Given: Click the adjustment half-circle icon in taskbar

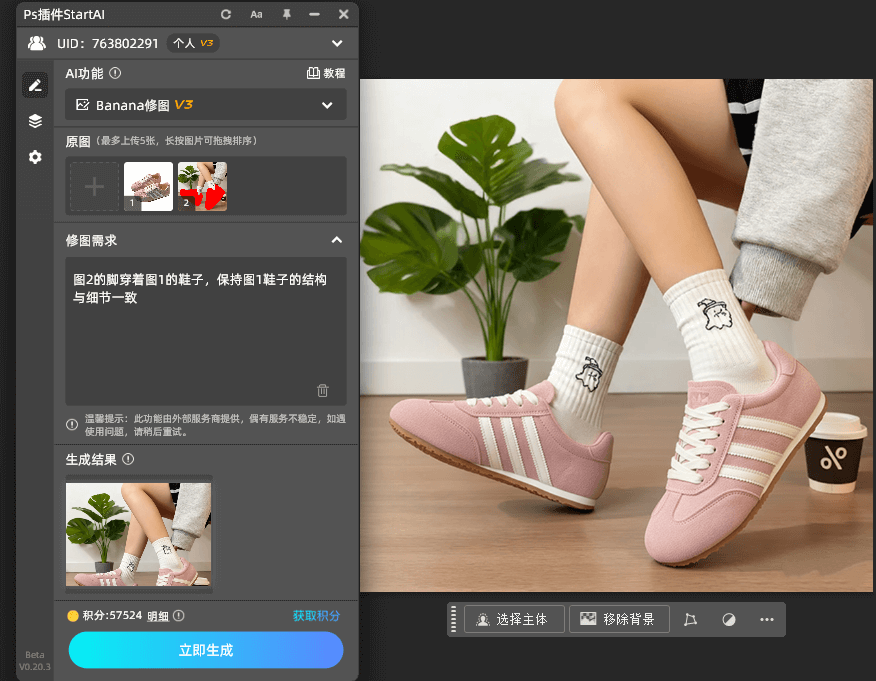Looking at the screenshot, I should pyautogui.click(x=729, y=620).
